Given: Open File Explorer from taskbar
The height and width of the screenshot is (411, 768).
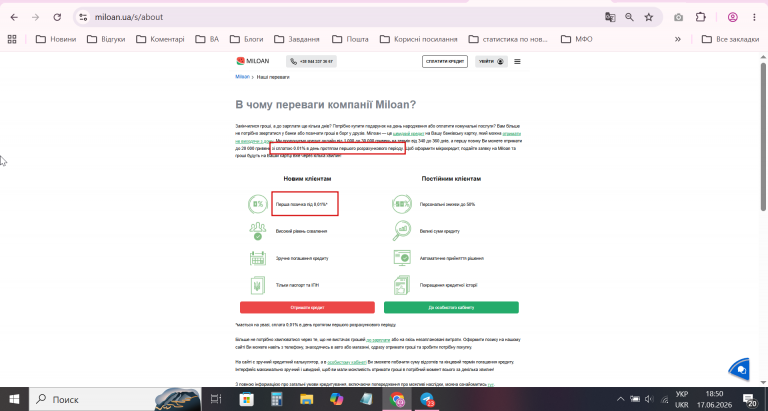Looking at the screenshot, I should point(307,399).
